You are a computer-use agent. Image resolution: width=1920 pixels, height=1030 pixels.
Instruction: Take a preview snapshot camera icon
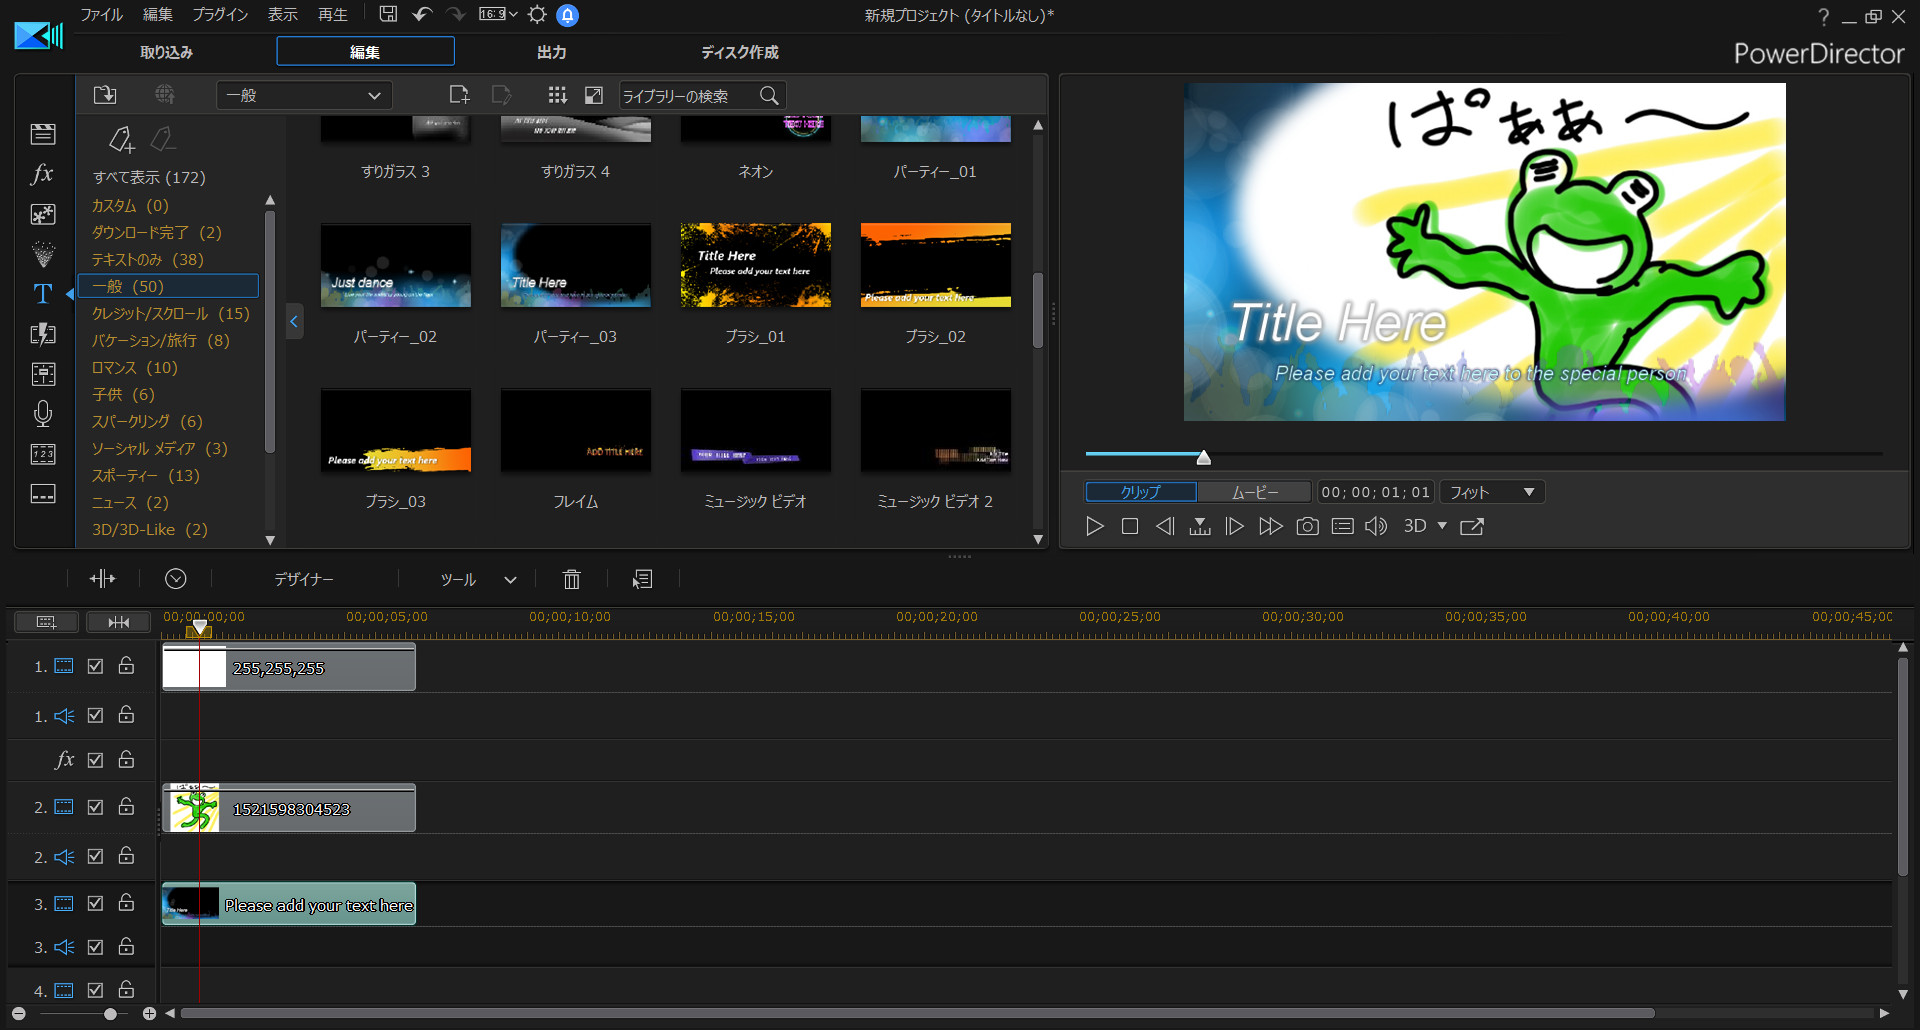click(x=1307, y=526)
